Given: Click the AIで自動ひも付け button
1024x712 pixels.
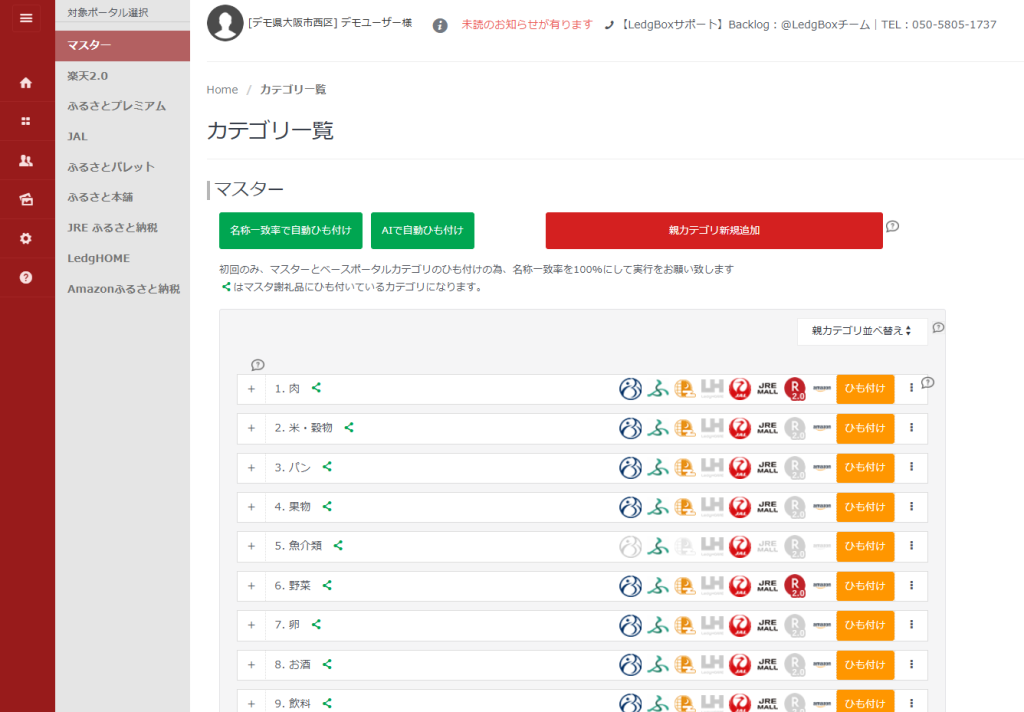Looking at the screenshot, I should [x=422, y=230].
